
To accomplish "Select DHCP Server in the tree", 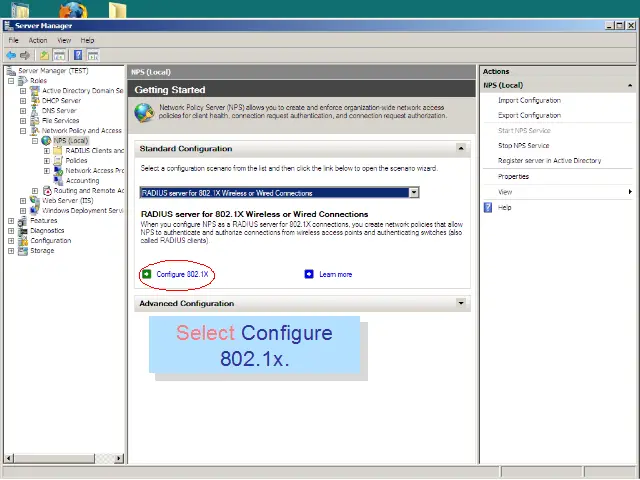I will coord(61,100).
